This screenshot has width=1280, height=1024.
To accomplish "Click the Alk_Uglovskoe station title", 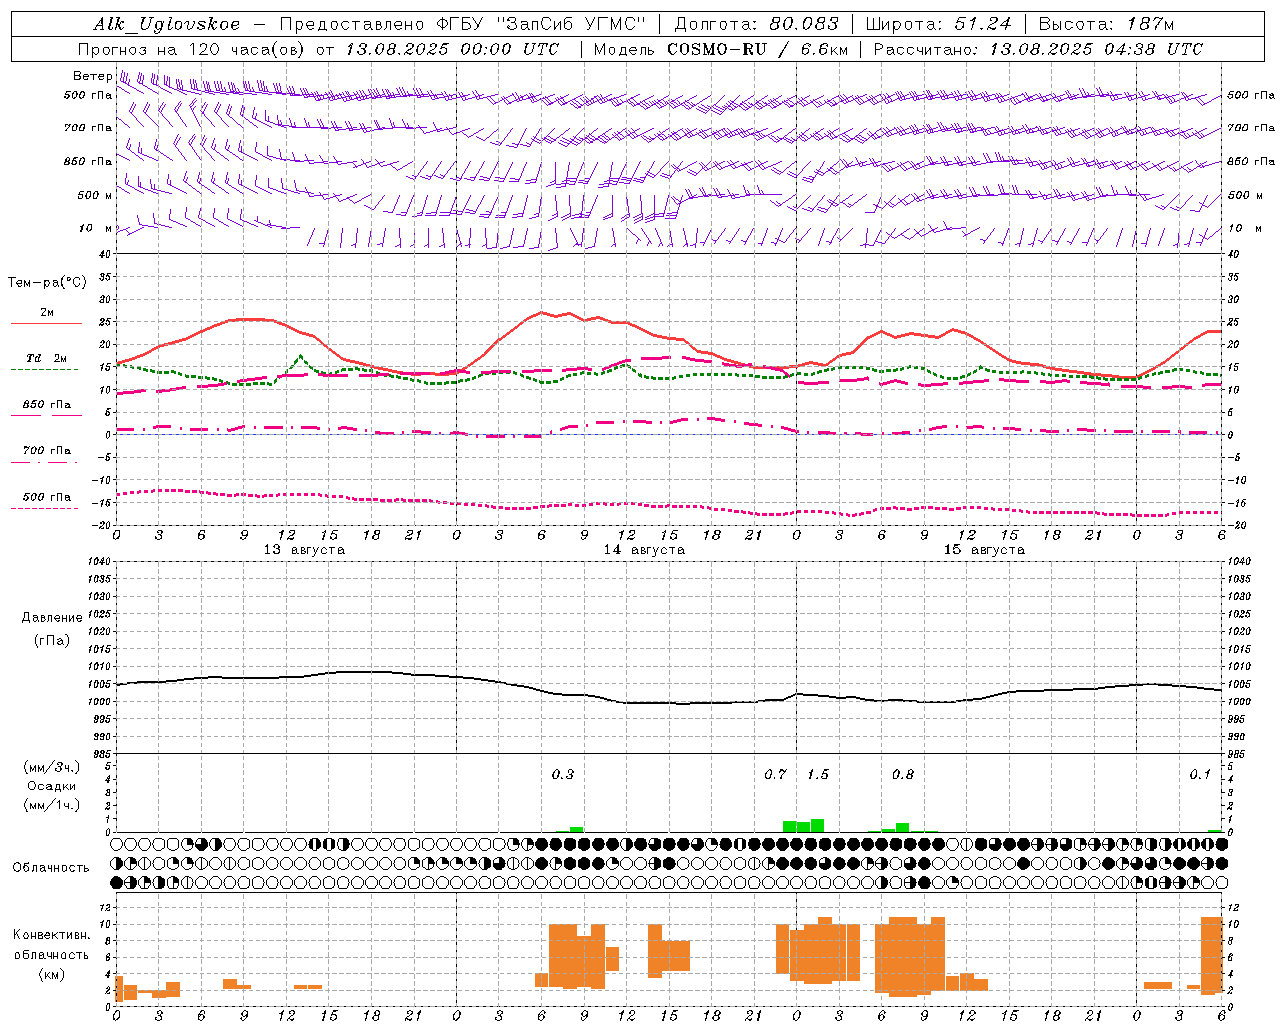I will coord(167,24).
